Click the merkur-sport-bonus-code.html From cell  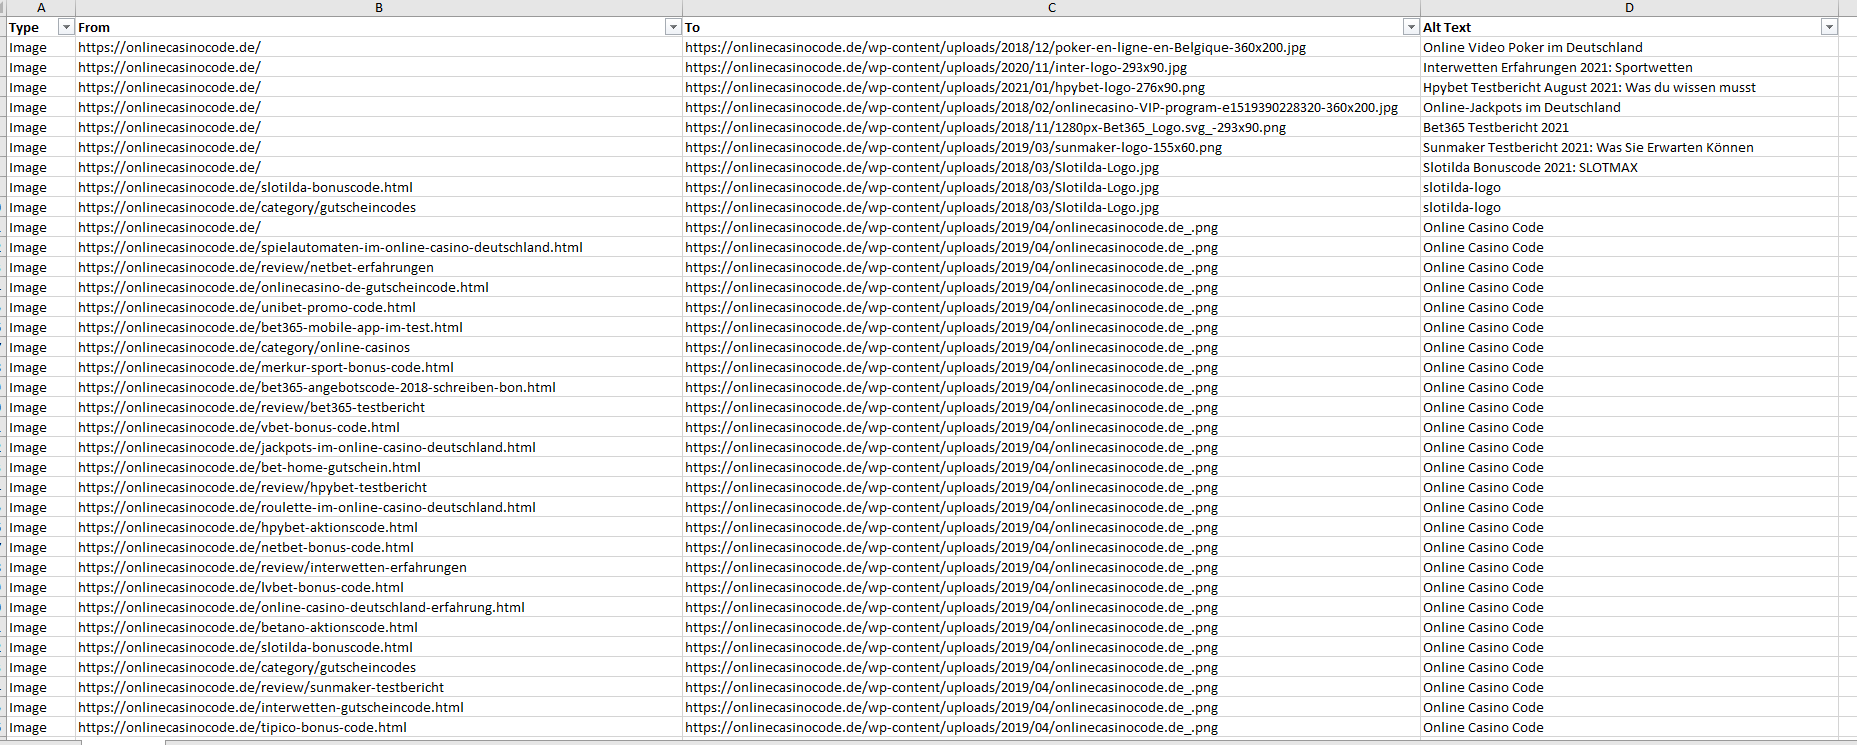tap(266, 367)
